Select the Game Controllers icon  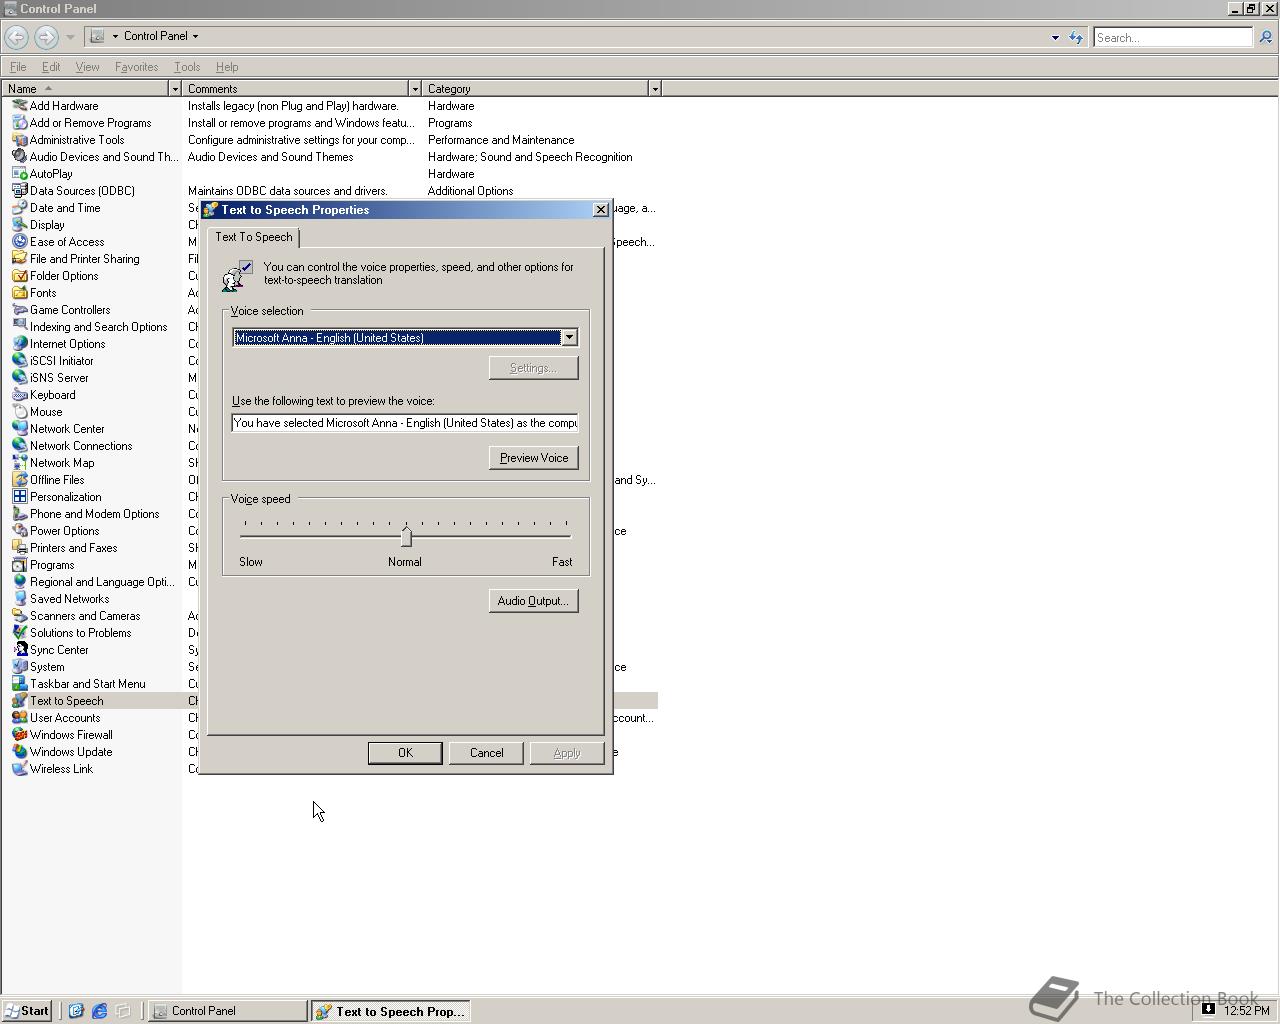[19, 310]
